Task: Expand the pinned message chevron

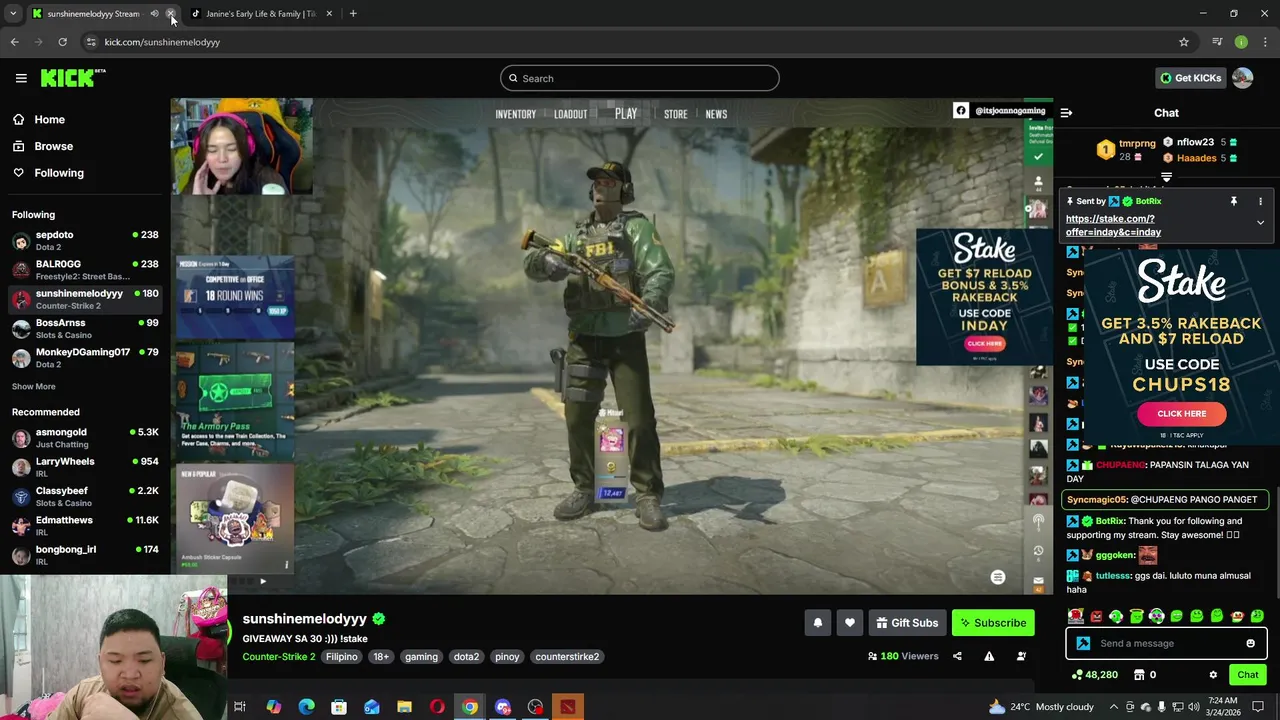Action: point(1260,223)
